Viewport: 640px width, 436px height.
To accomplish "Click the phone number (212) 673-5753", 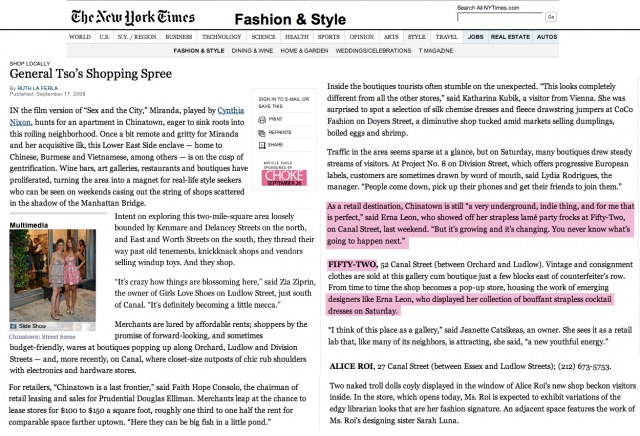I will pyautogui.click(x=584, y=366).
